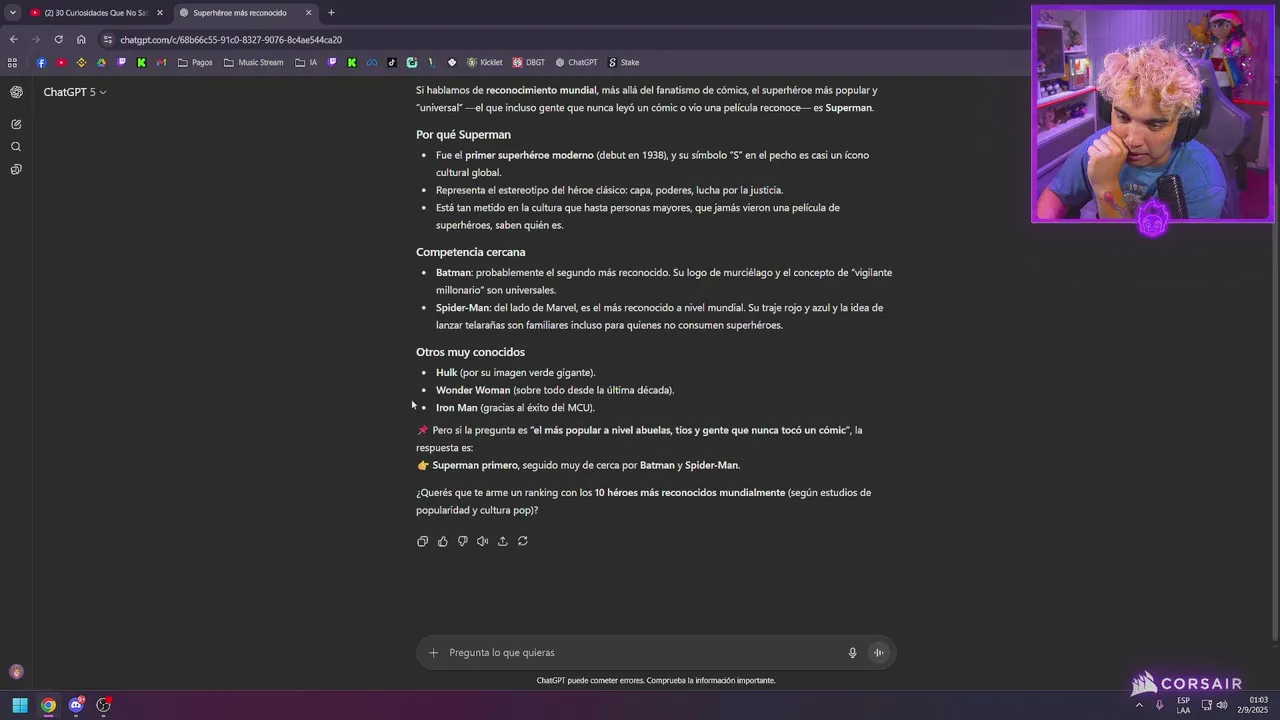The image size is (1280, 720).
Task: Regenerate the response
Action: click(523, 541)
